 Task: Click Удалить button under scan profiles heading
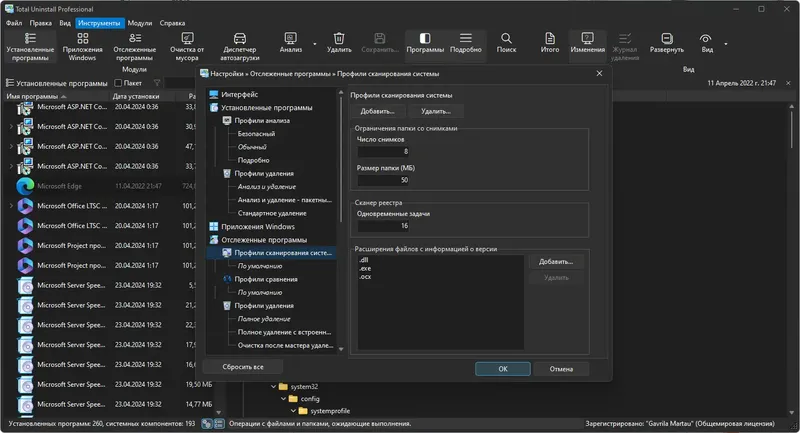(436, 111)
